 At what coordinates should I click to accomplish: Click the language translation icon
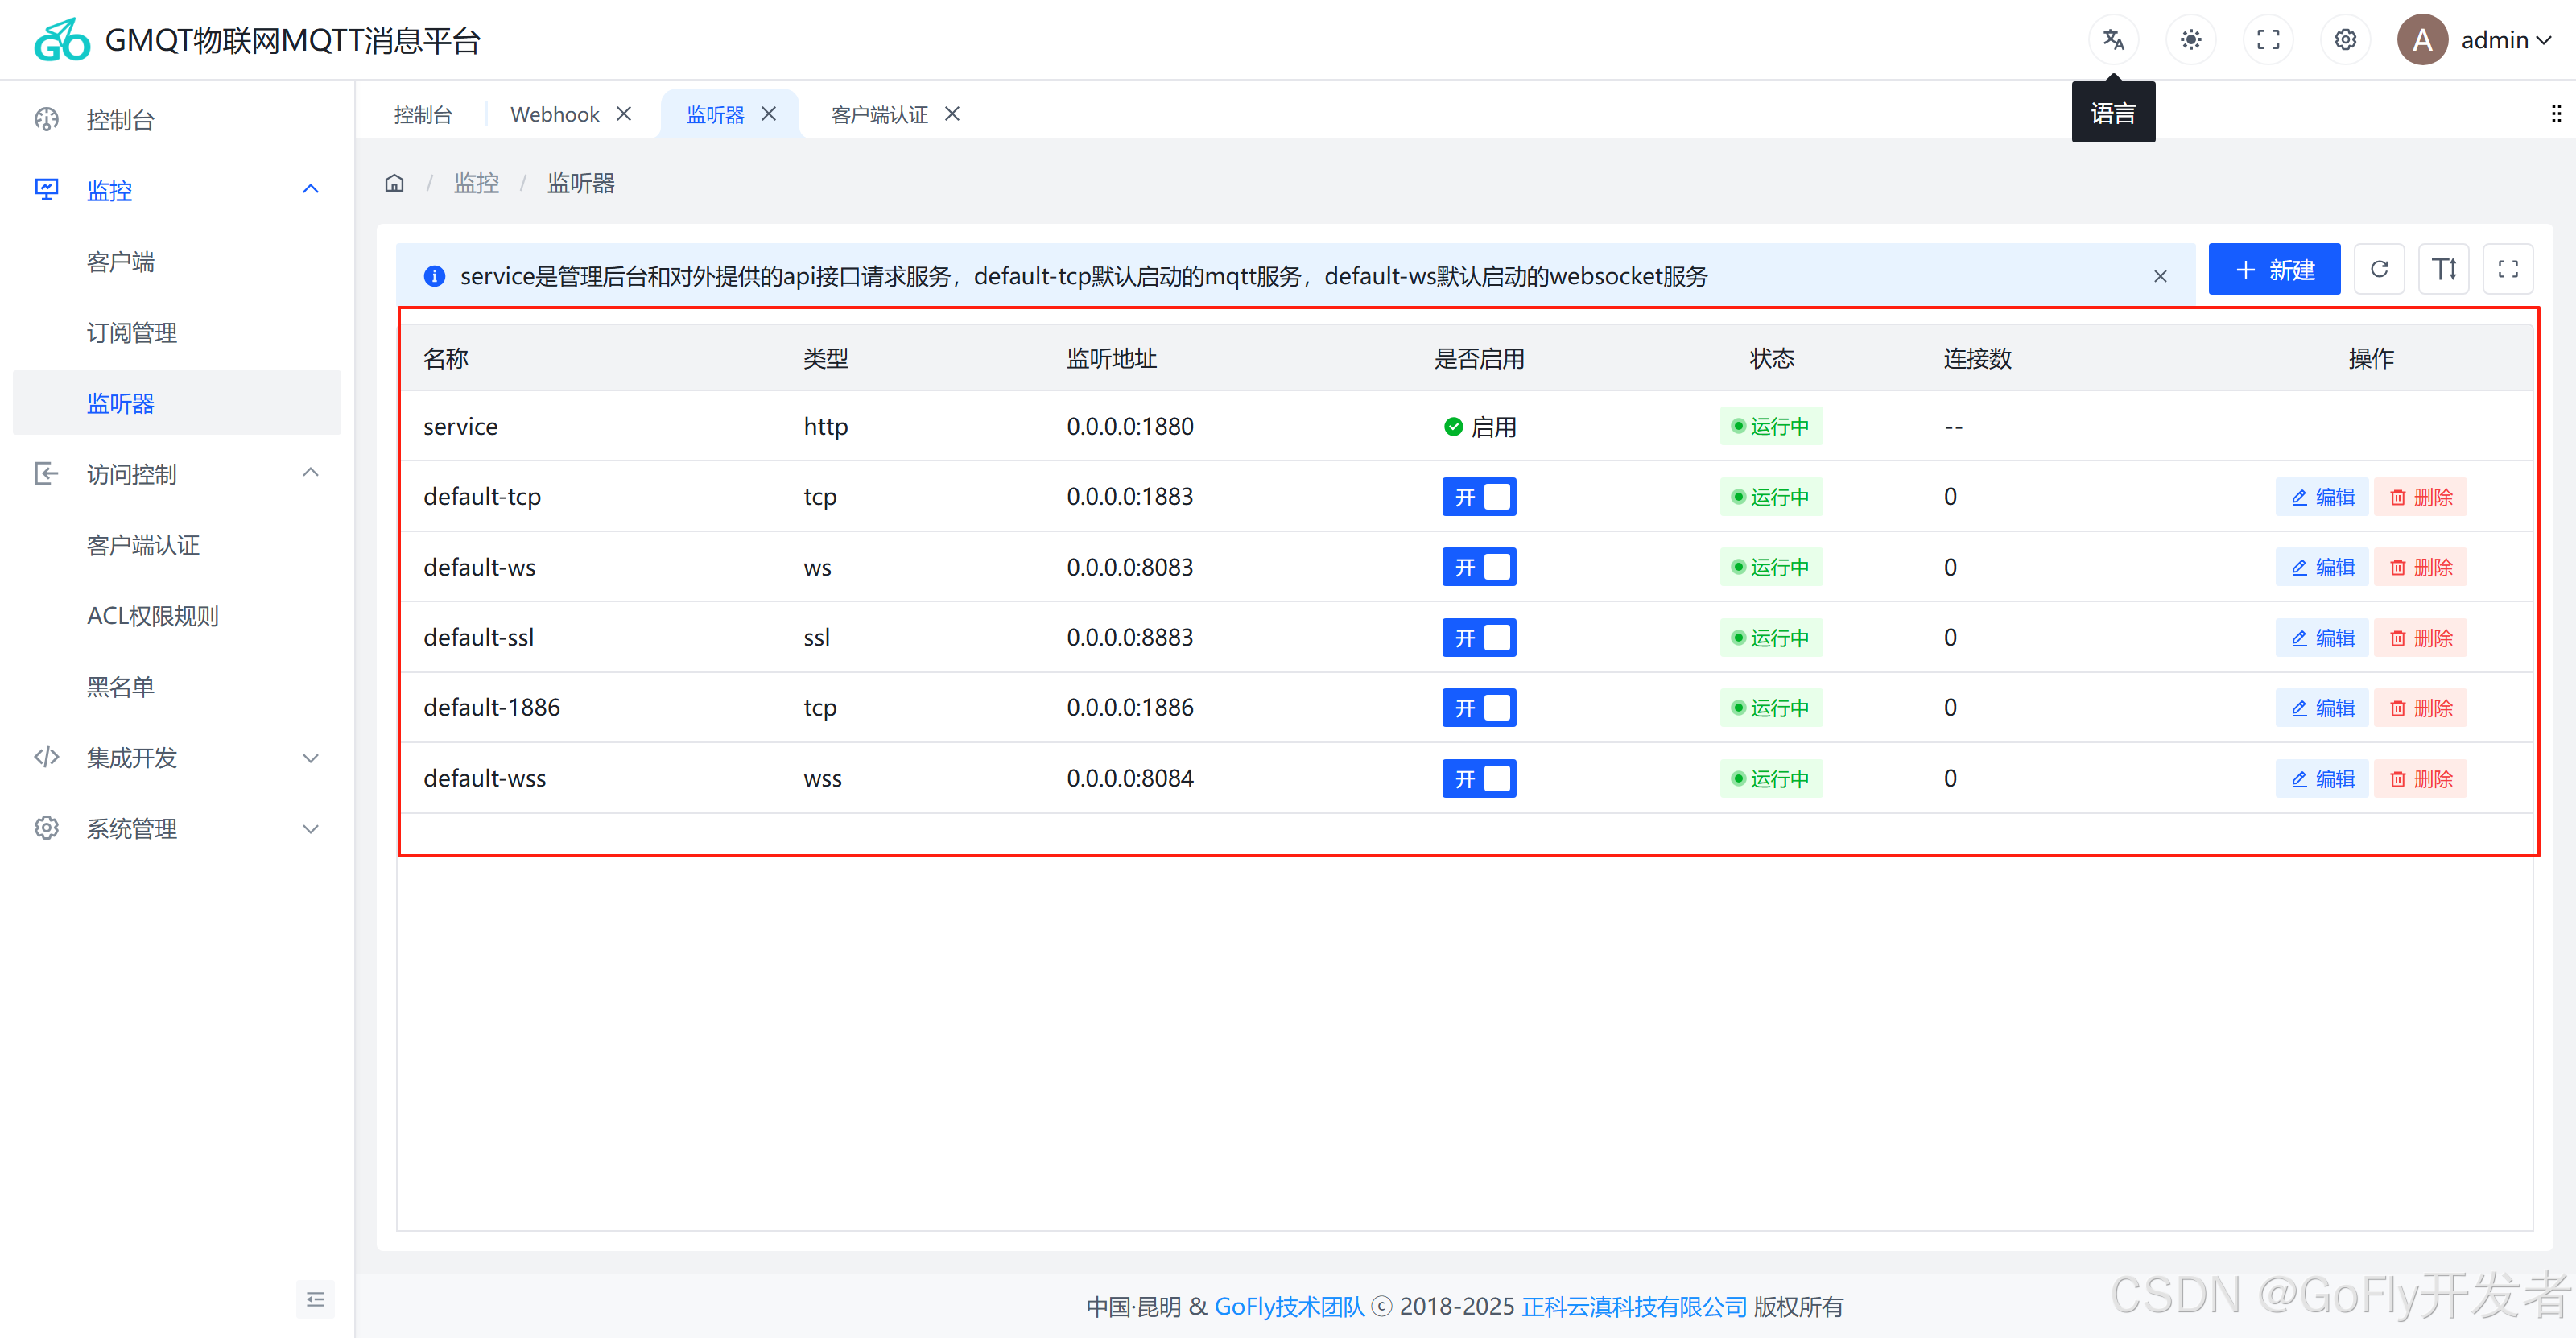click(x=2113, y=40)
